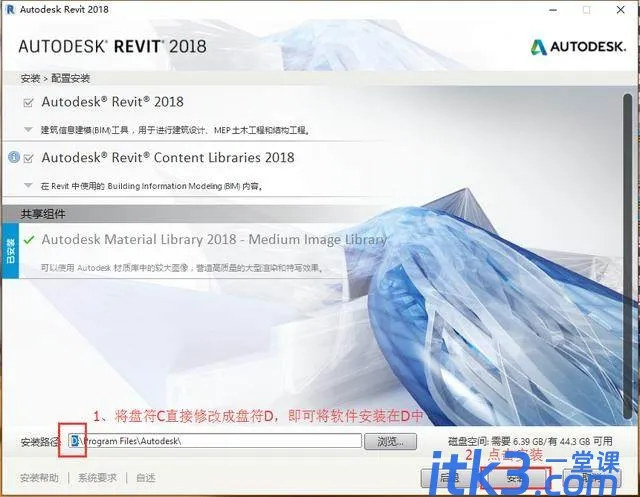Click the 安装 breadcrumb step
640x497 pixels.
pos(30,78)
